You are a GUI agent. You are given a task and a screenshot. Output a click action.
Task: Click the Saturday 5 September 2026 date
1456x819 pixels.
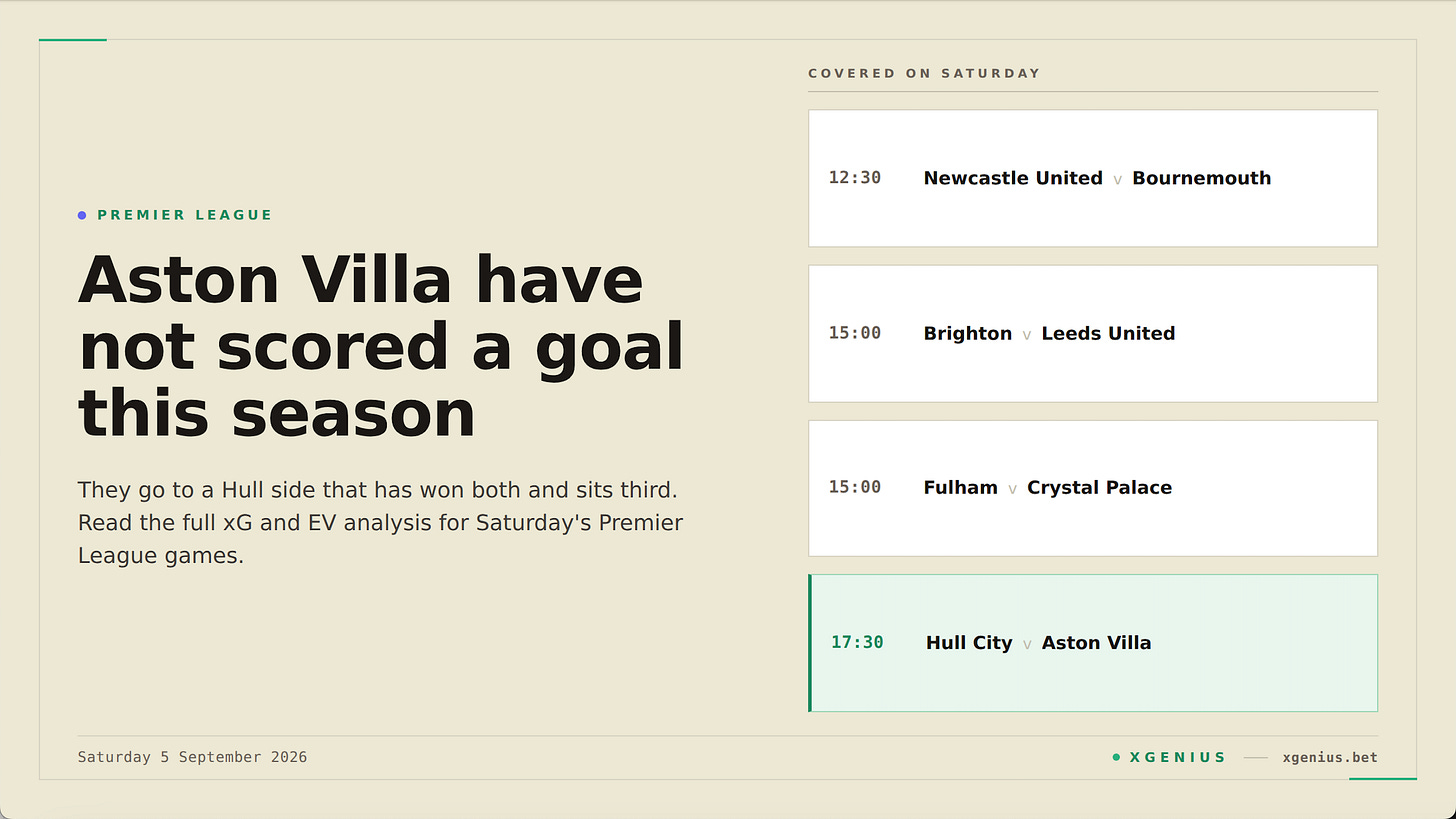(x=193, y=757)
